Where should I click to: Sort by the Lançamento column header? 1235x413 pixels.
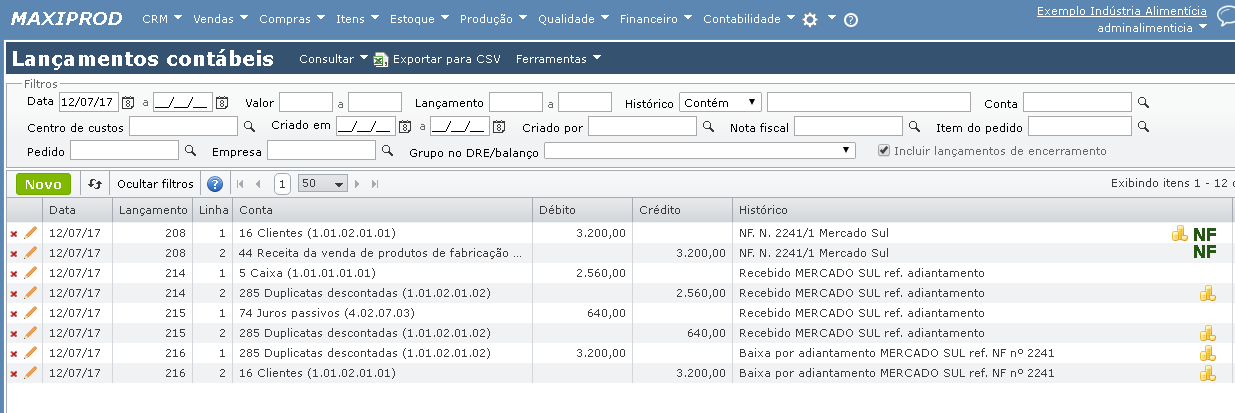pyautogui.click(x=152, y=210)
